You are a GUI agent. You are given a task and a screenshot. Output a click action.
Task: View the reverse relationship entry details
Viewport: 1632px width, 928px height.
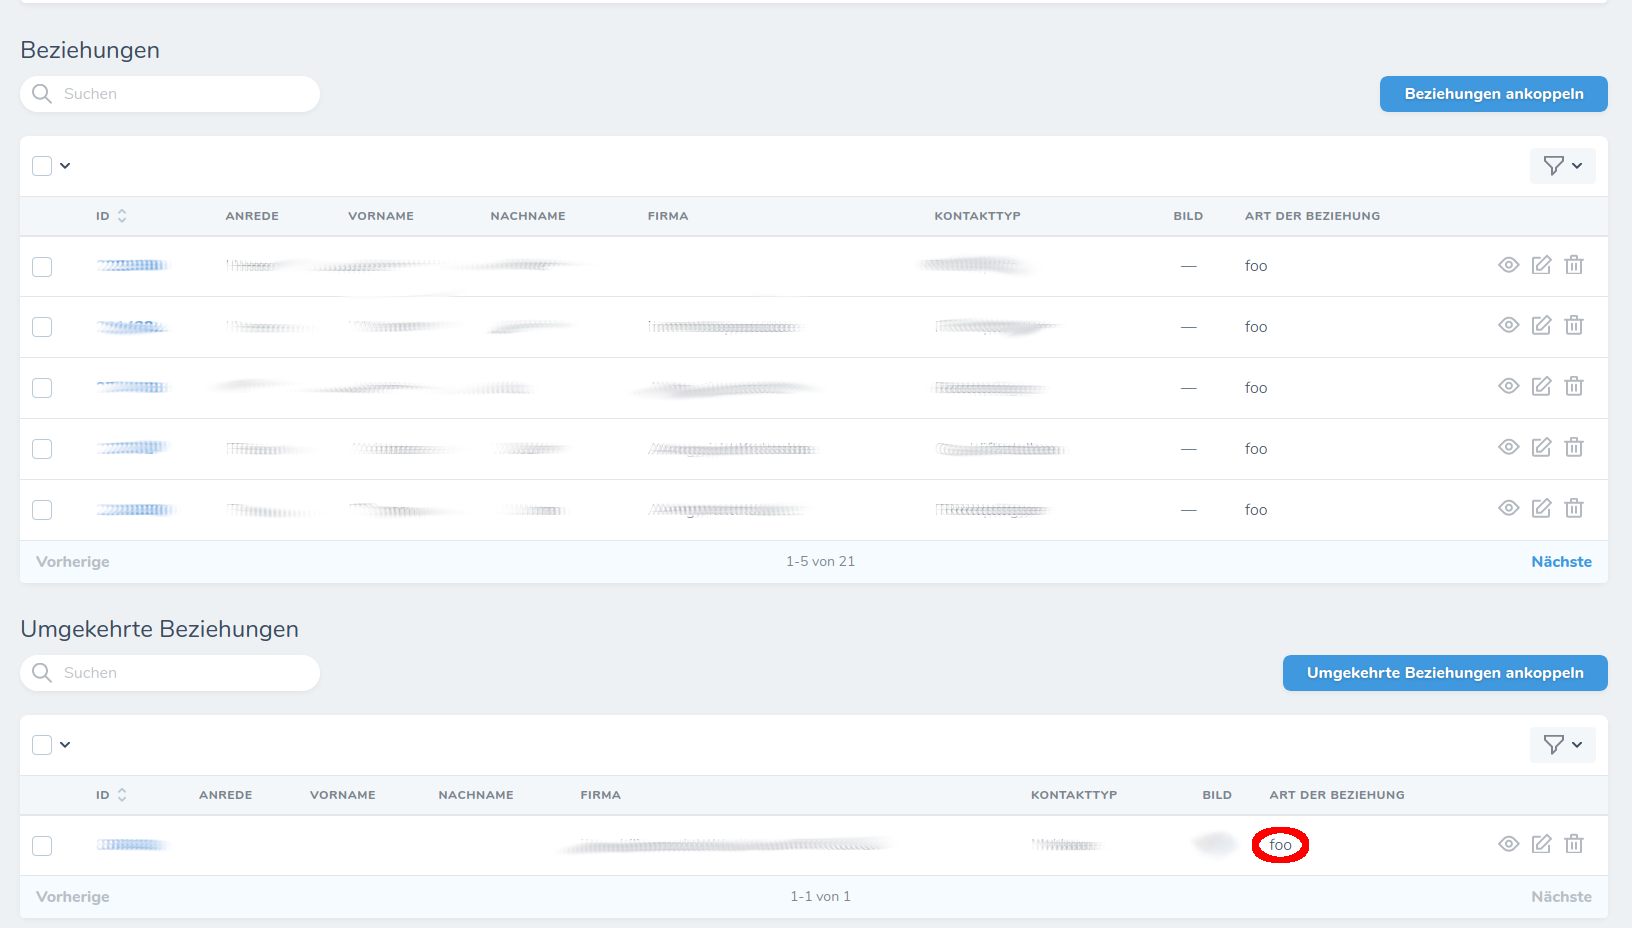[1509, 844]
